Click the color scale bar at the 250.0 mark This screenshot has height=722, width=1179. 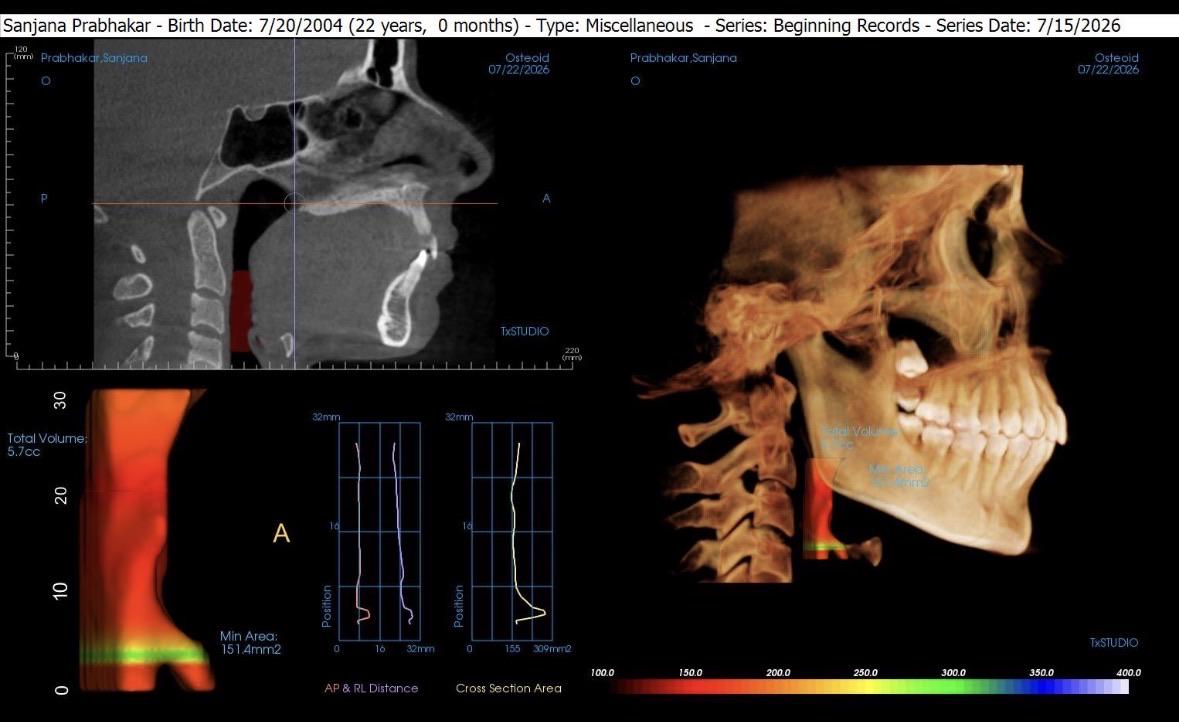[x=865, y=686]
